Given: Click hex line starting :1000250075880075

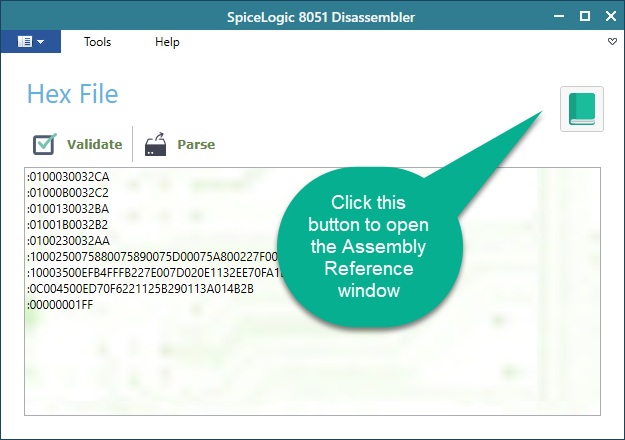Looking at the screenshot, I should coord(152,257).
